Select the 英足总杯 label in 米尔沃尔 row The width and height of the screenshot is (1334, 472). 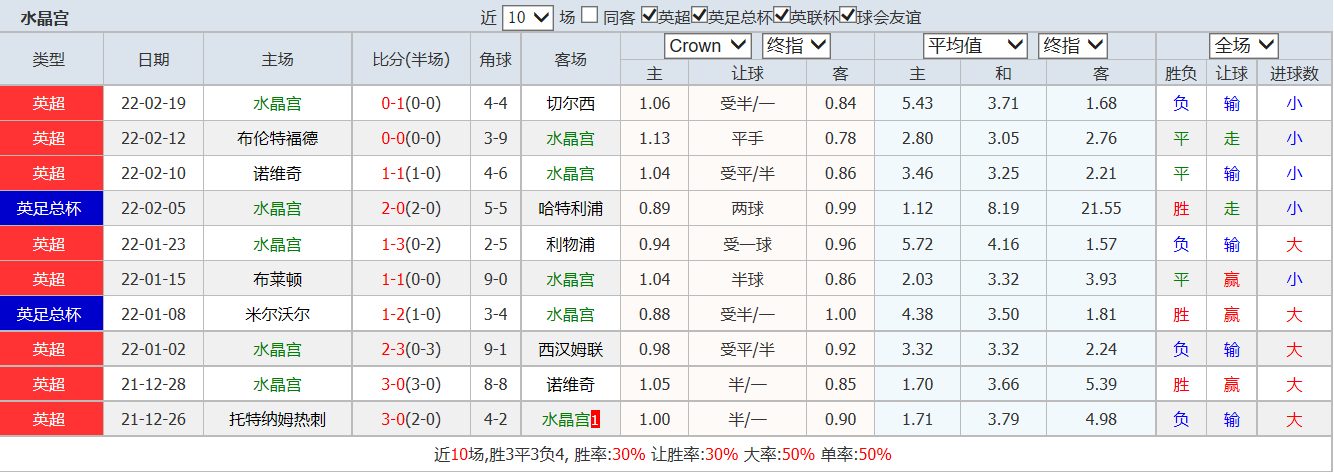pyautogui.click(x=50, y=315)
